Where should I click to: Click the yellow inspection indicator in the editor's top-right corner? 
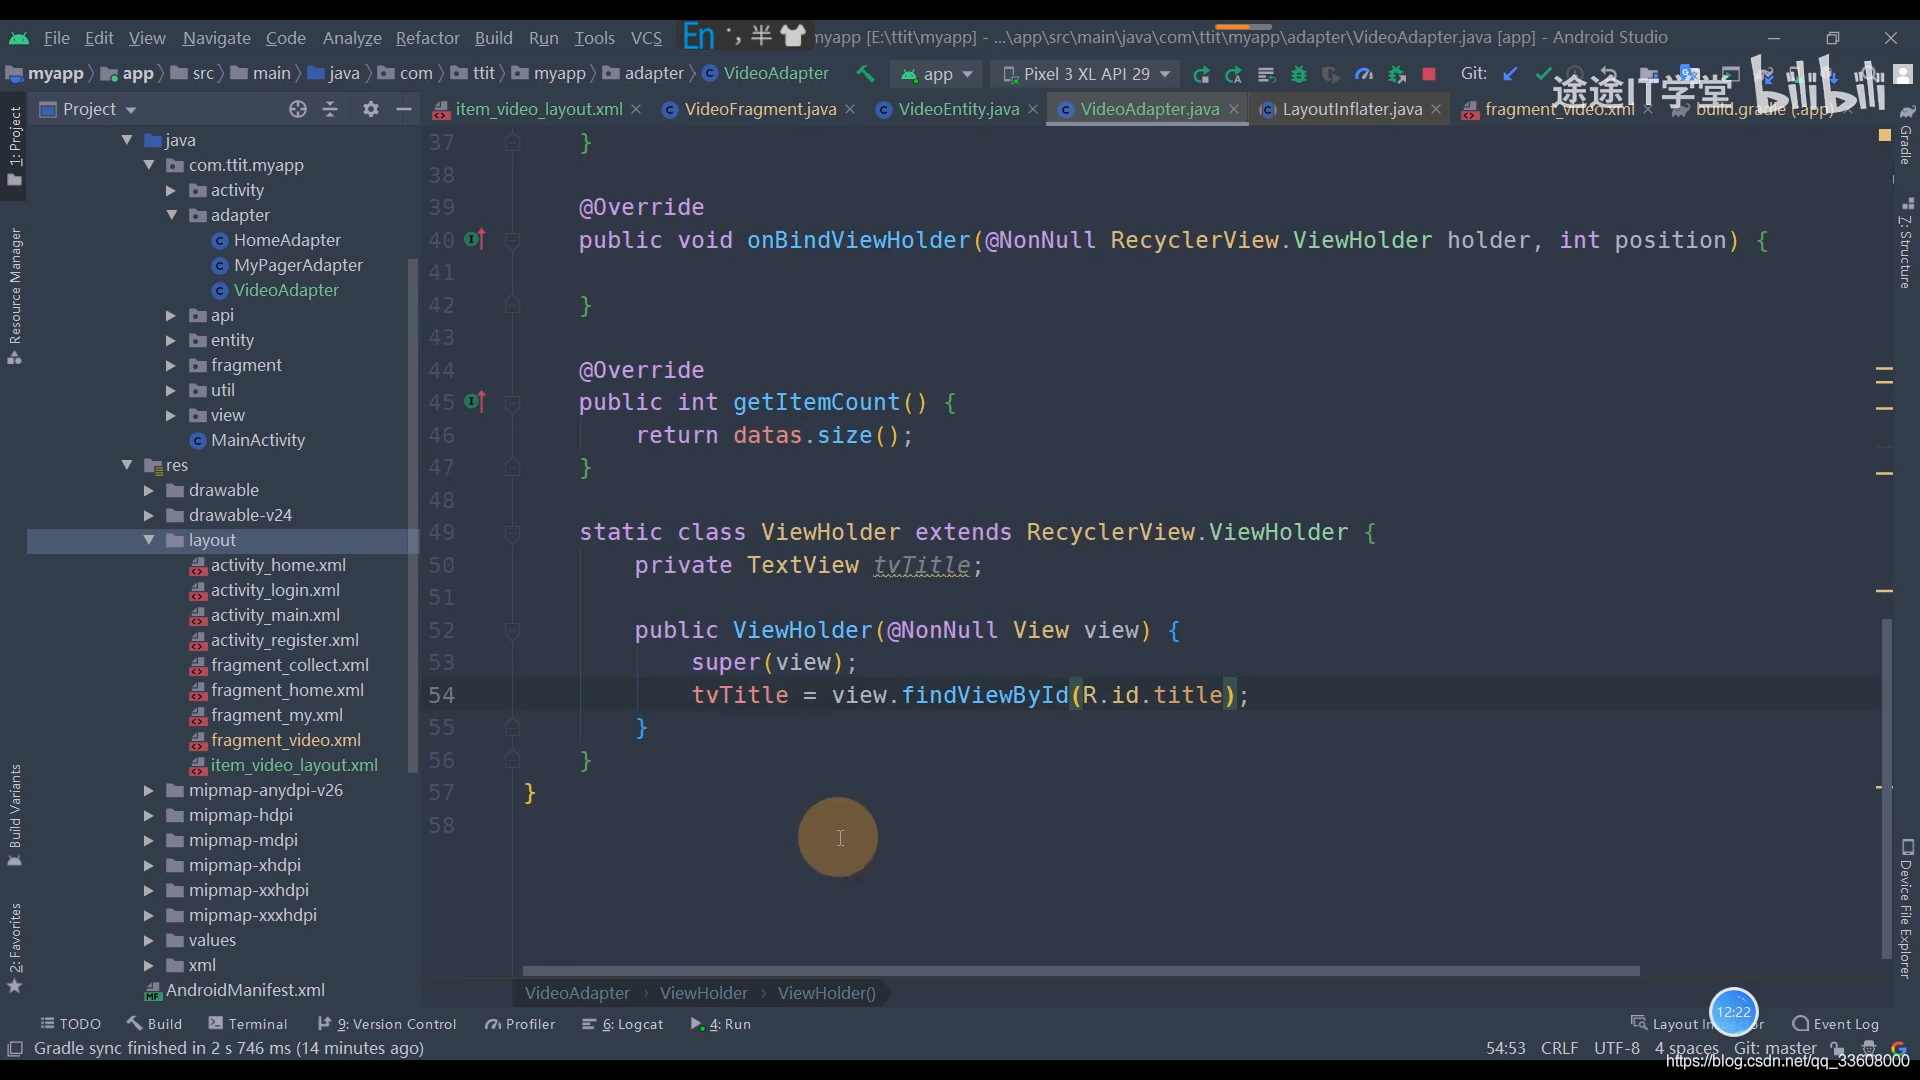pyautogui.click(x=1884, y=135)
